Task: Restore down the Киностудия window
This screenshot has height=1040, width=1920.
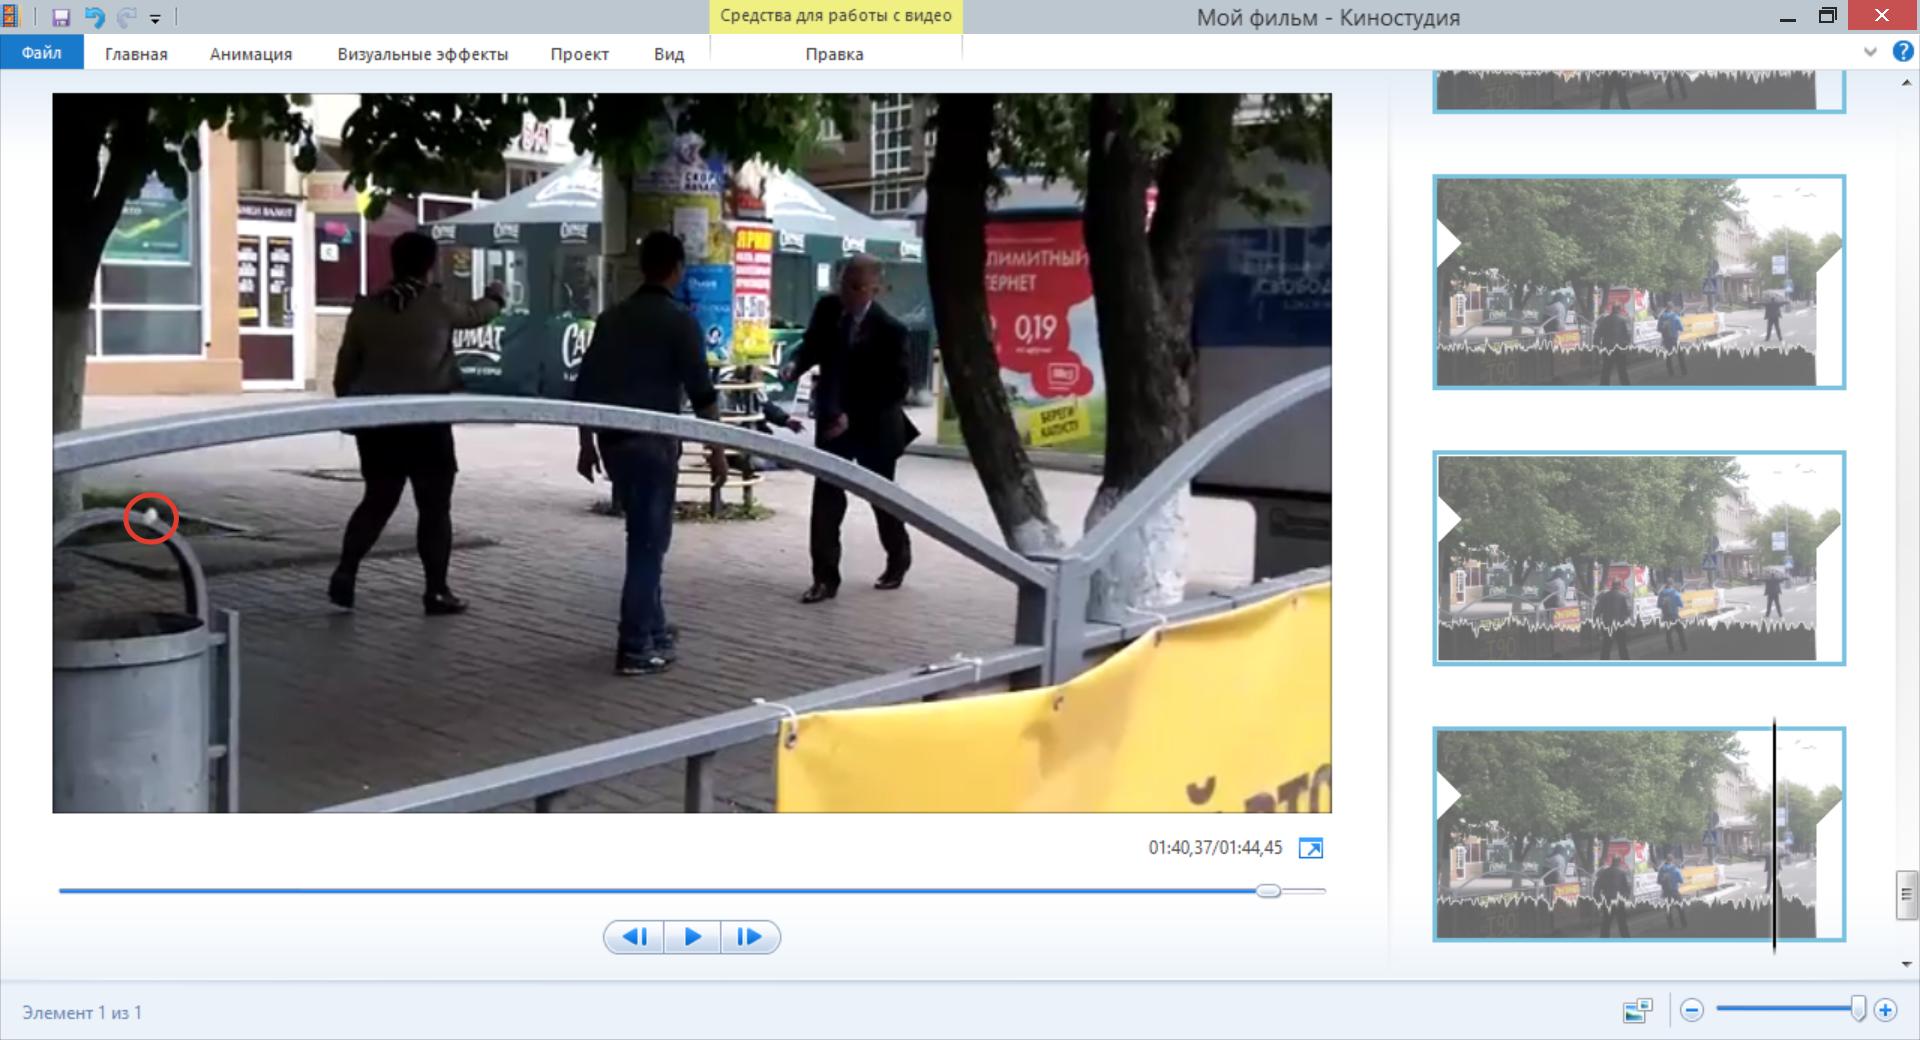Action: tap(1827, 16)
